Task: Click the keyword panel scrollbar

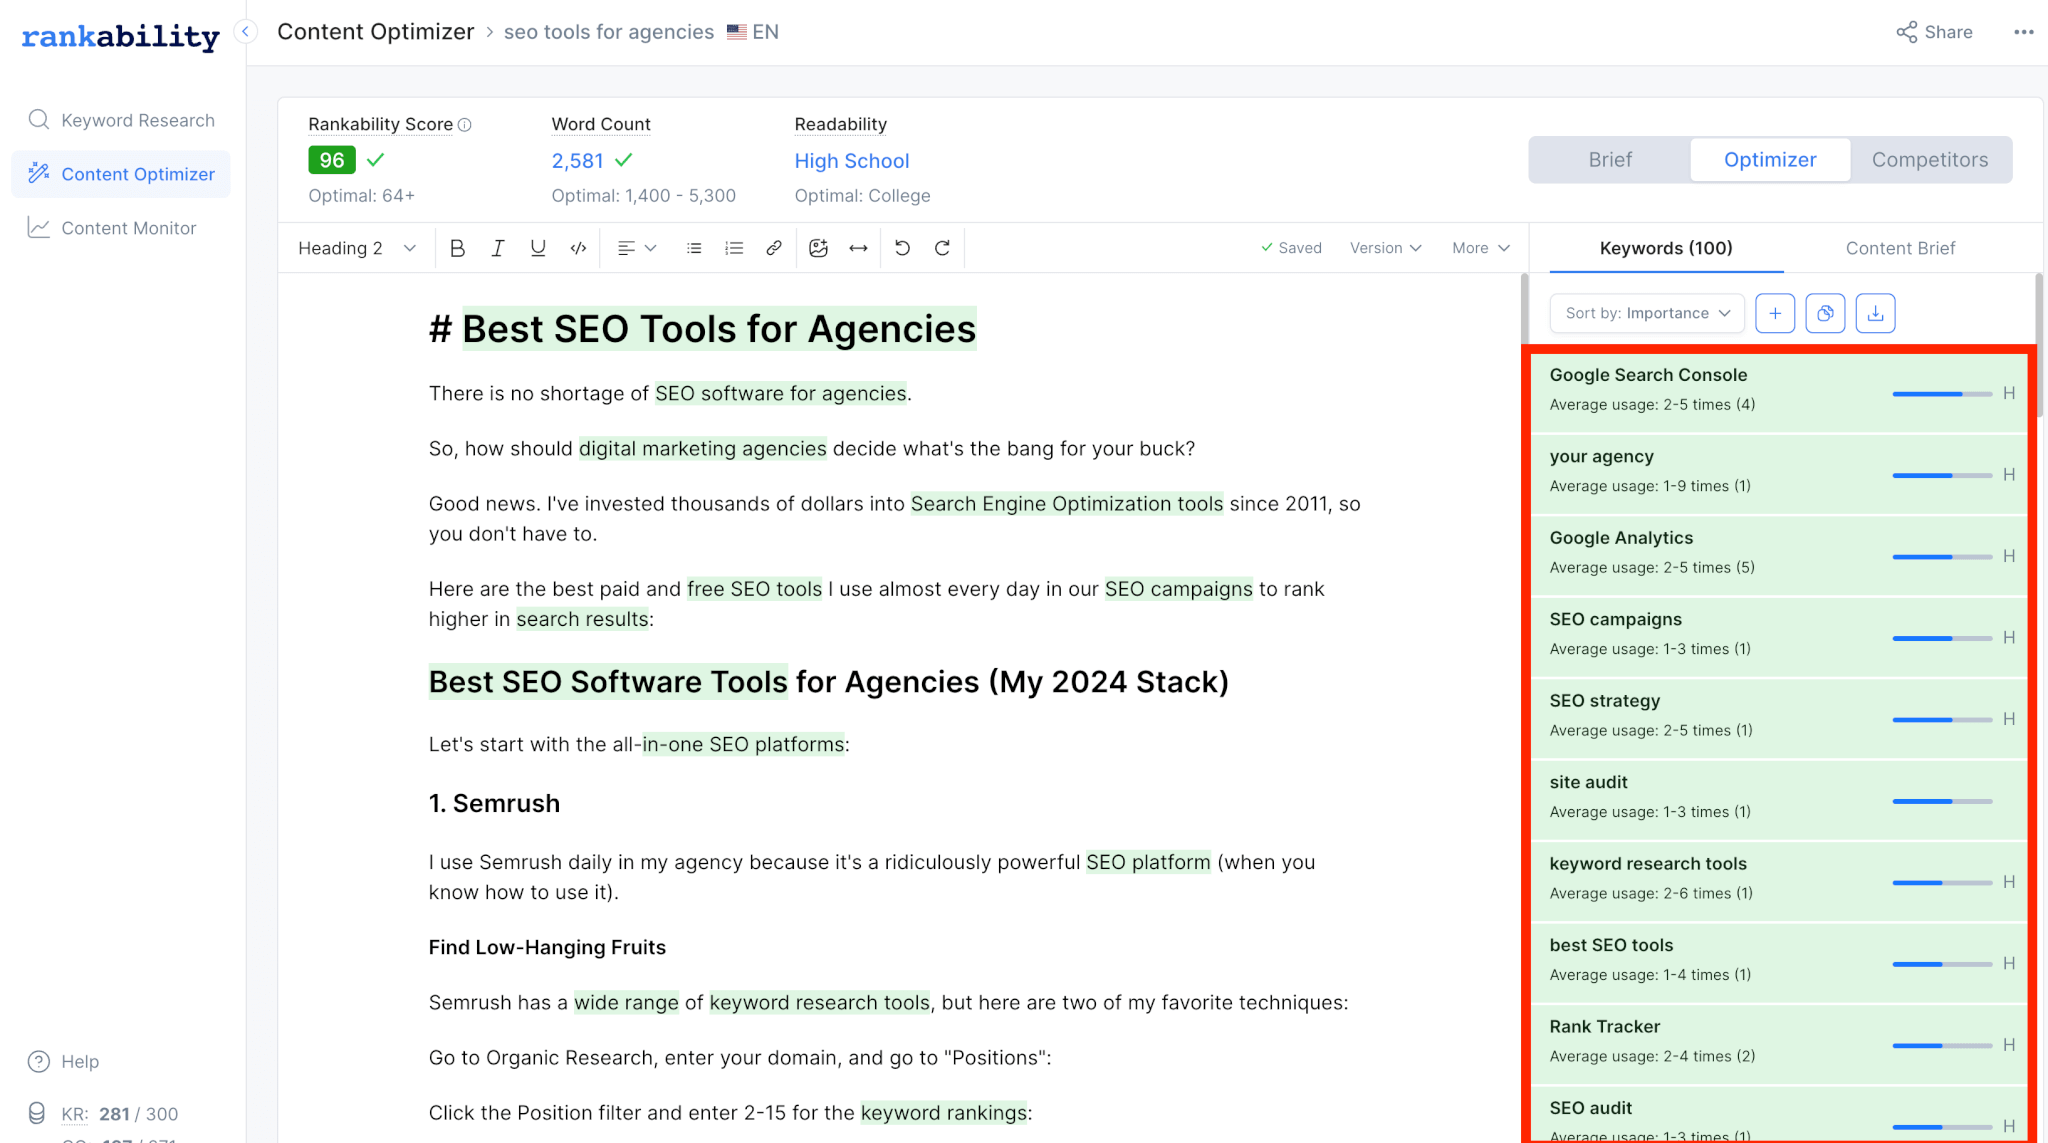Action: 2038,345
